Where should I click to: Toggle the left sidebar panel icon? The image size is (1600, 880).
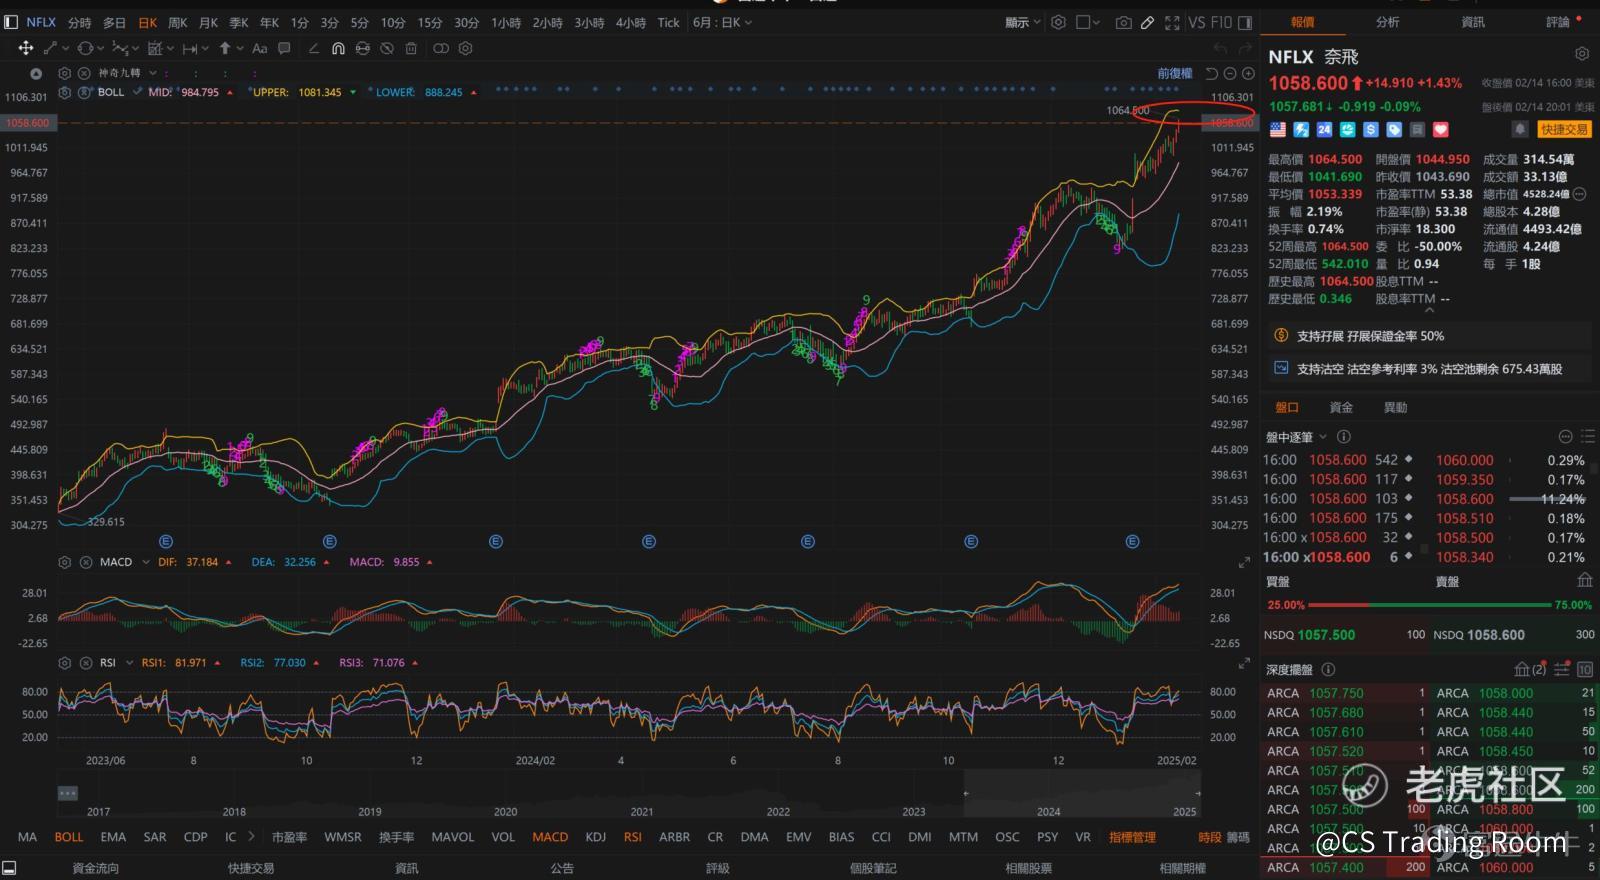tap(11, 22)
